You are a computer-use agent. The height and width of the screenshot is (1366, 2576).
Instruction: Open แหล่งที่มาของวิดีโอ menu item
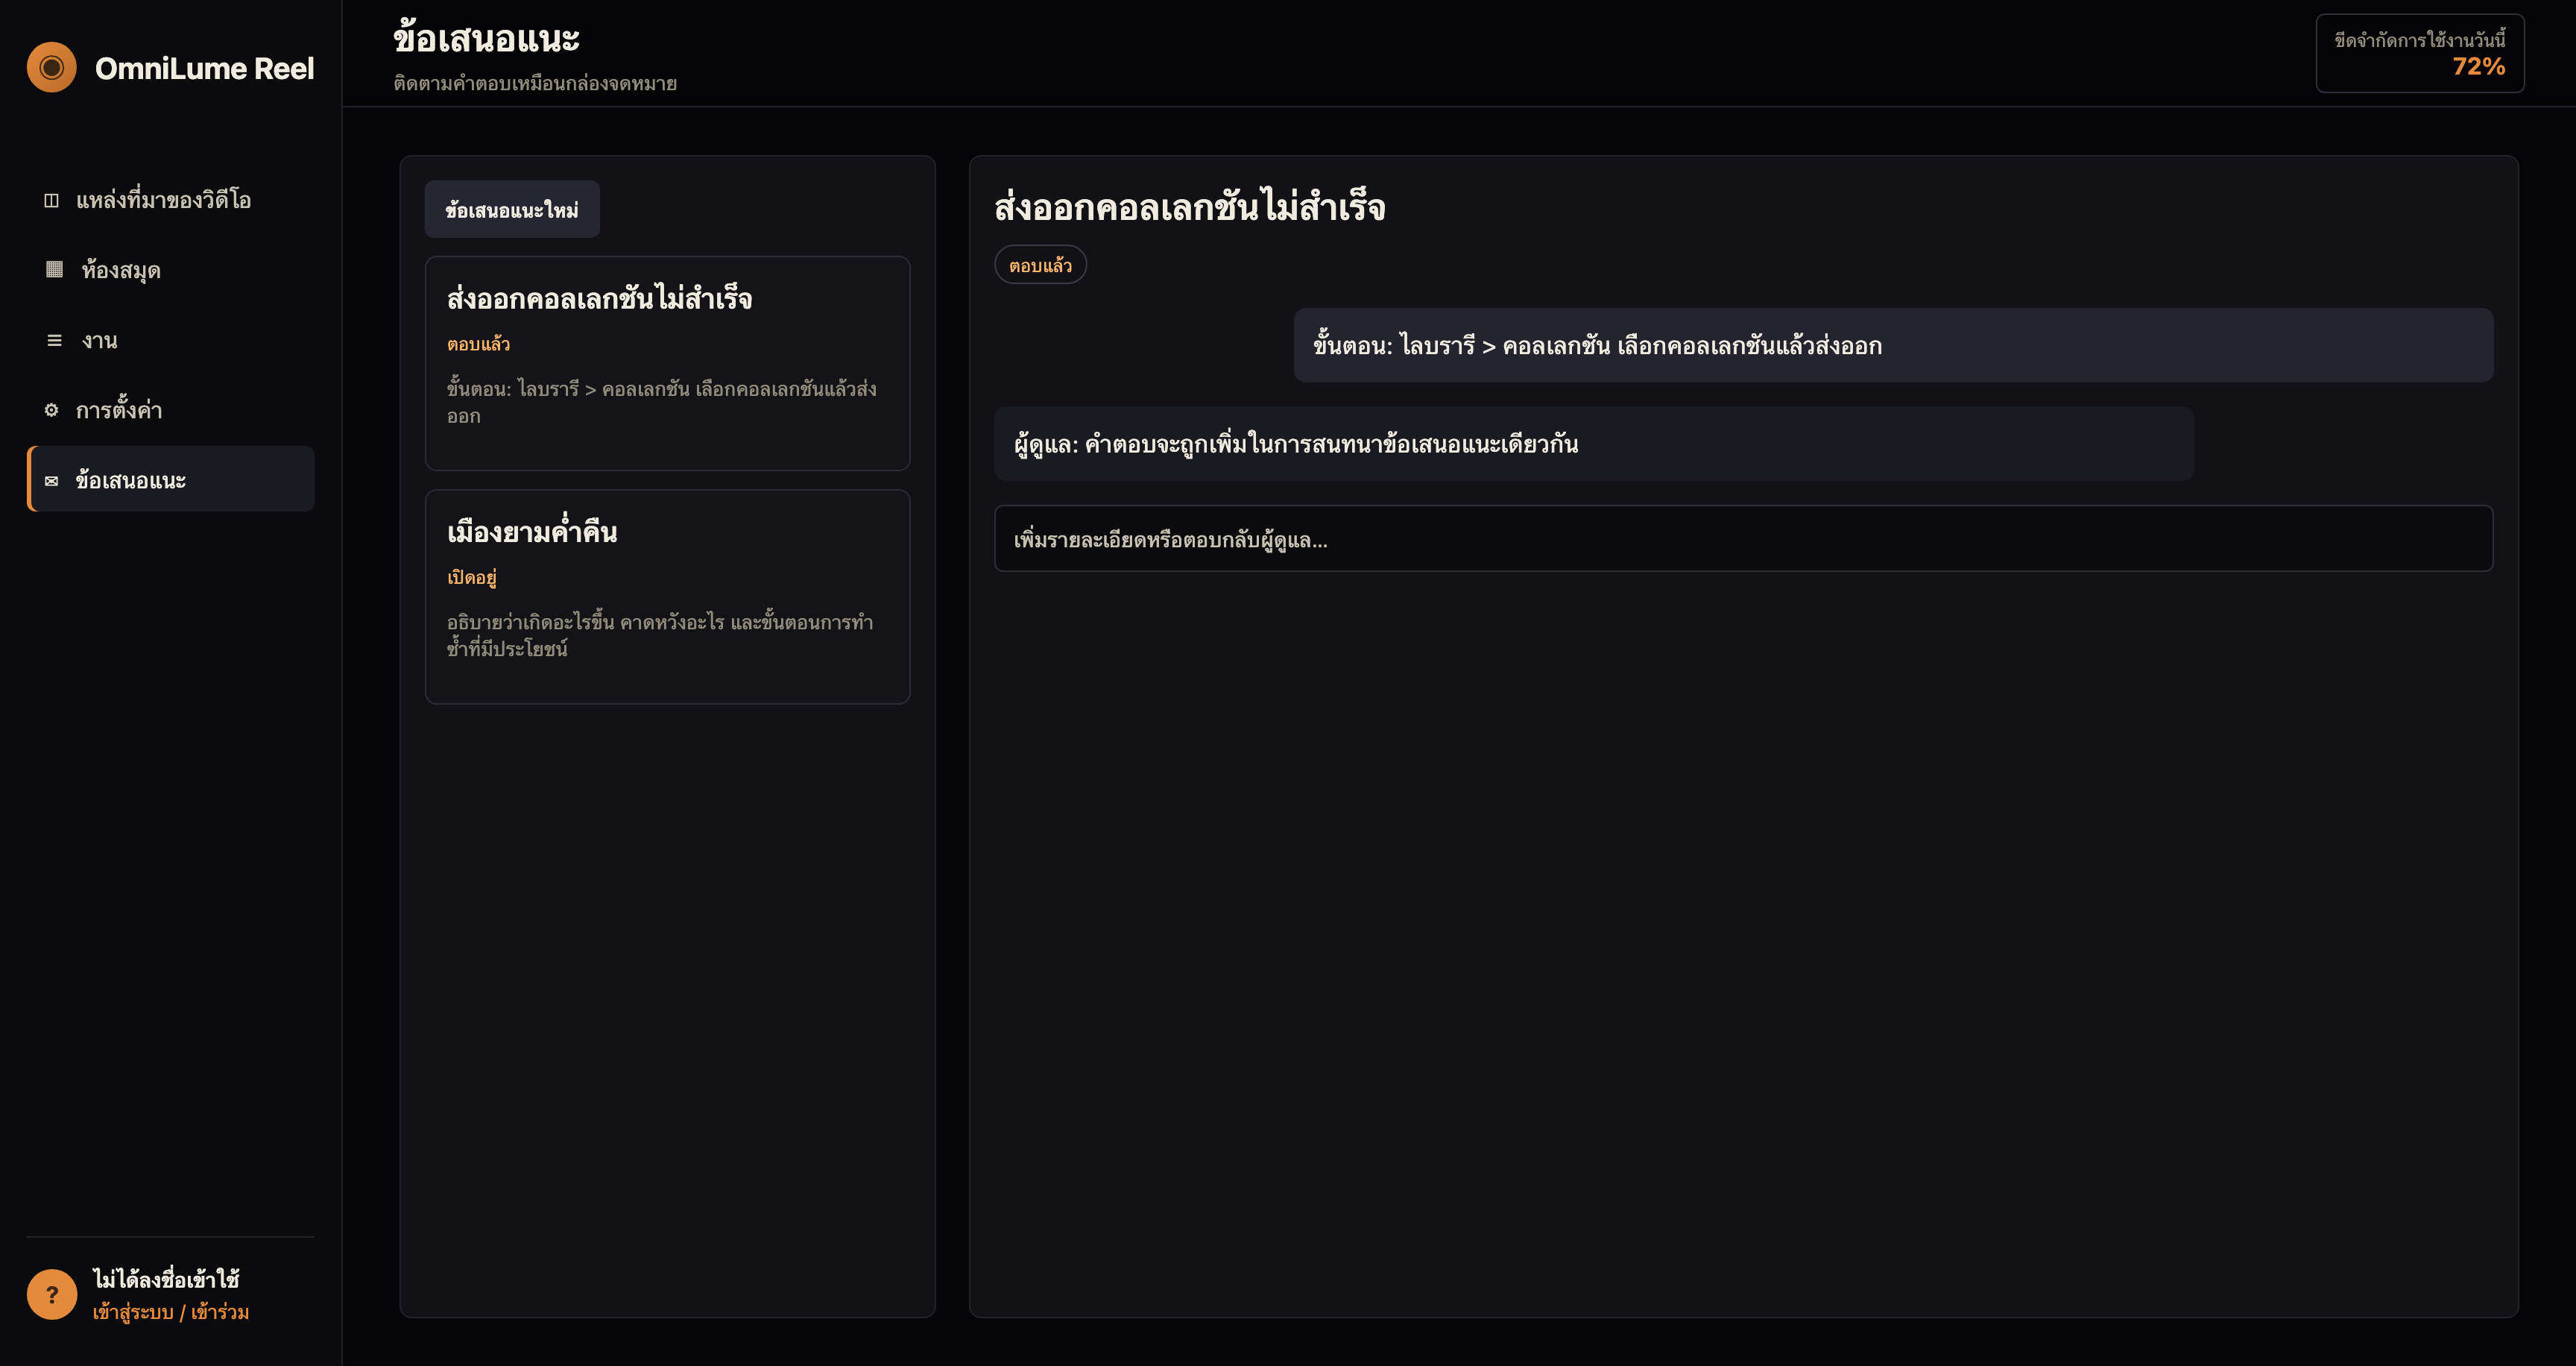[x=171, y=200]
